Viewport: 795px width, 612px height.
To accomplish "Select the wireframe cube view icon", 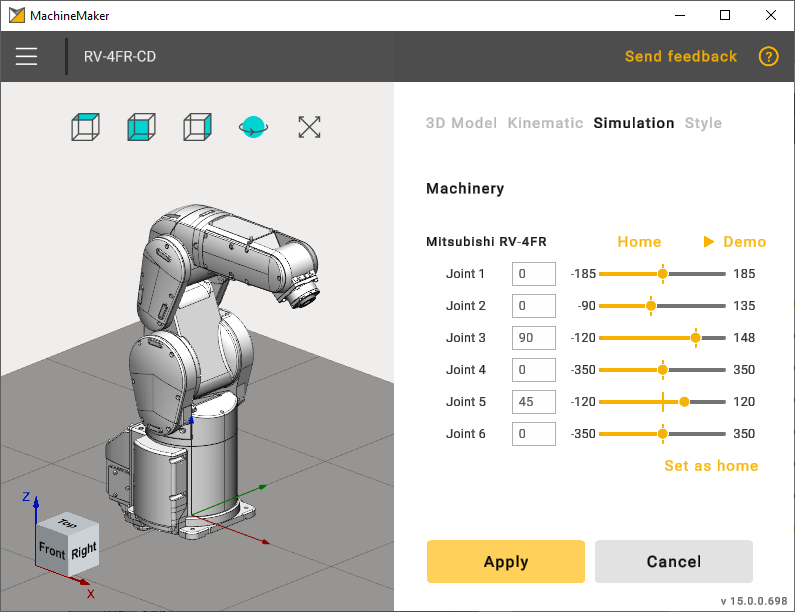I will [x=86, y=127].
